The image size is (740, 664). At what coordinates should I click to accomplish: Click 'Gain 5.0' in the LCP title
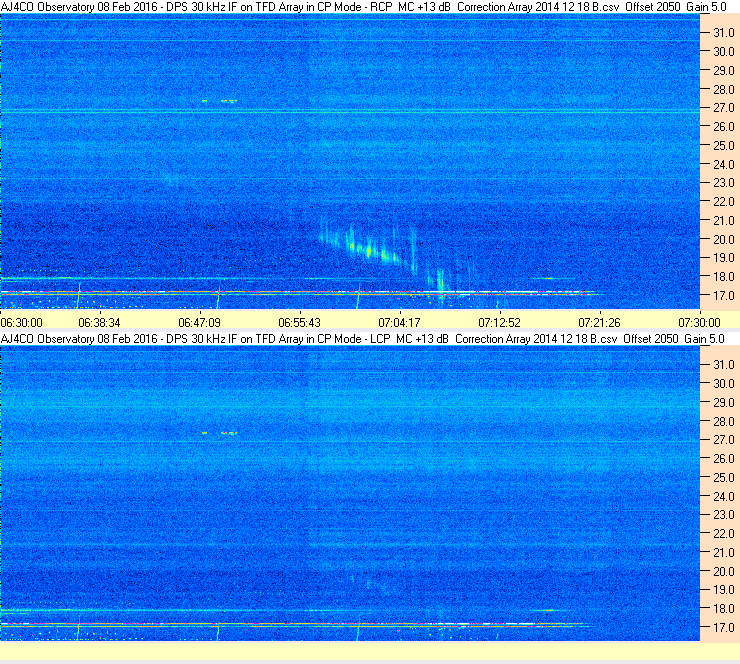(705, 339)
